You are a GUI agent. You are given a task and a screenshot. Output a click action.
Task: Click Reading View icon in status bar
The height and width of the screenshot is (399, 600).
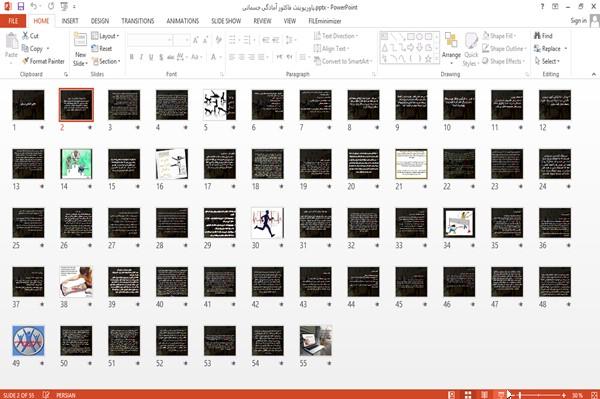484,395
